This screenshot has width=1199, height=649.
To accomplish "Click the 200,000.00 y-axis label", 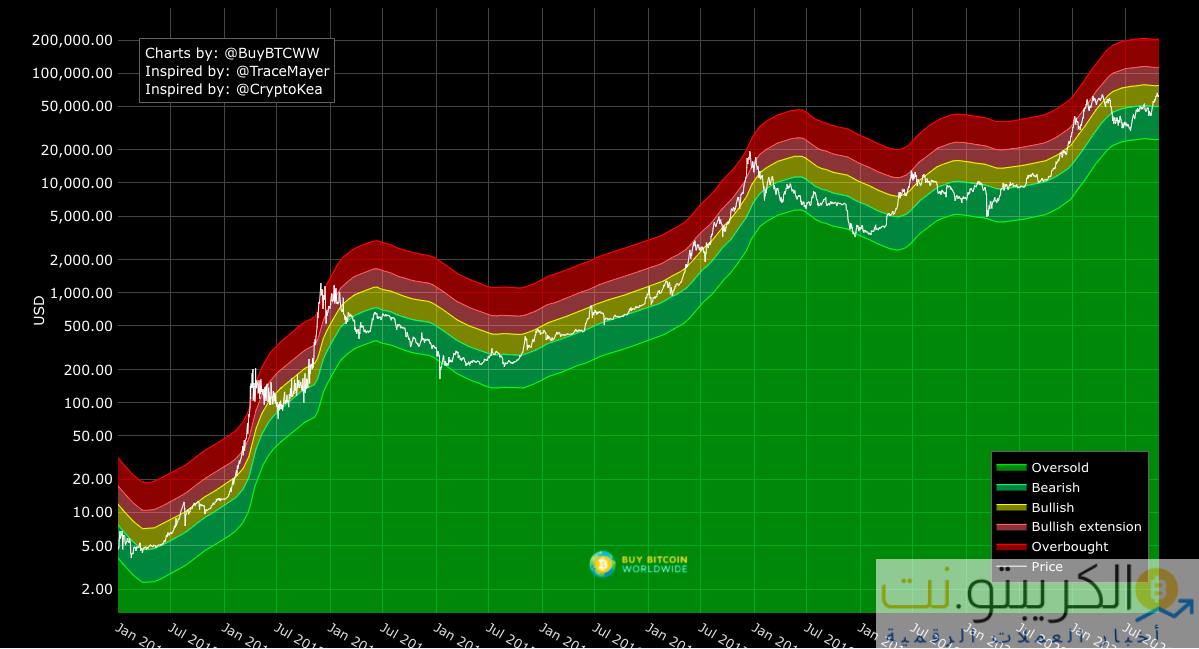I will 73,40.
